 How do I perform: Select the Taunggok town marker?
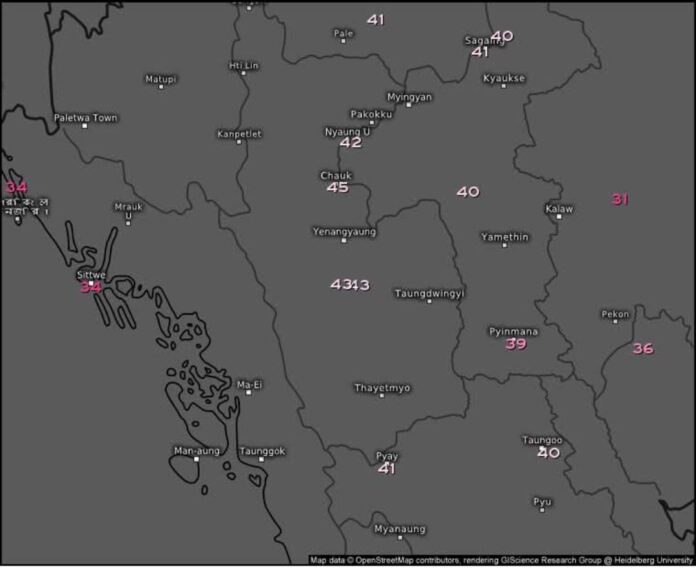coord(263,461)
